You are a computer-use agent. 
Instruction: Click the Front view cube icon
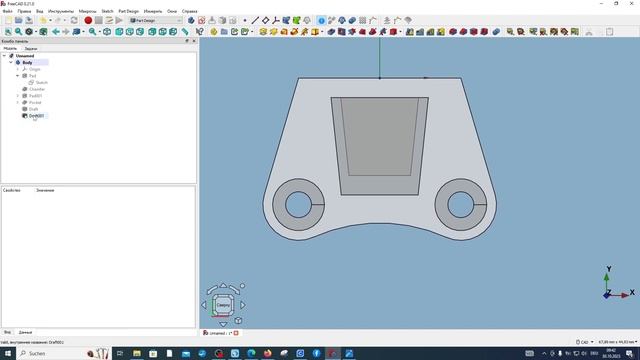click(x=119, y=31)
